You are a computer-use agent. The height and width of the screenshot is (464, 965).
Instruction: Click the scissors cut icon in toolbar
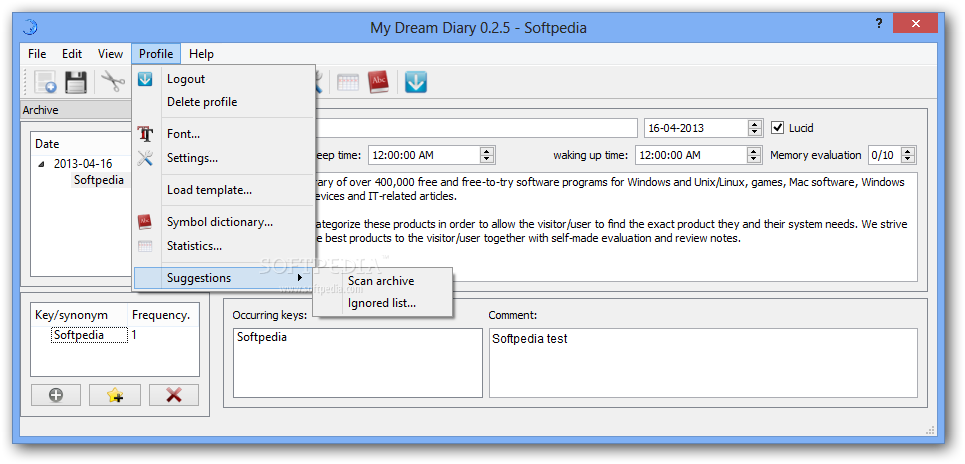(113, 81)
